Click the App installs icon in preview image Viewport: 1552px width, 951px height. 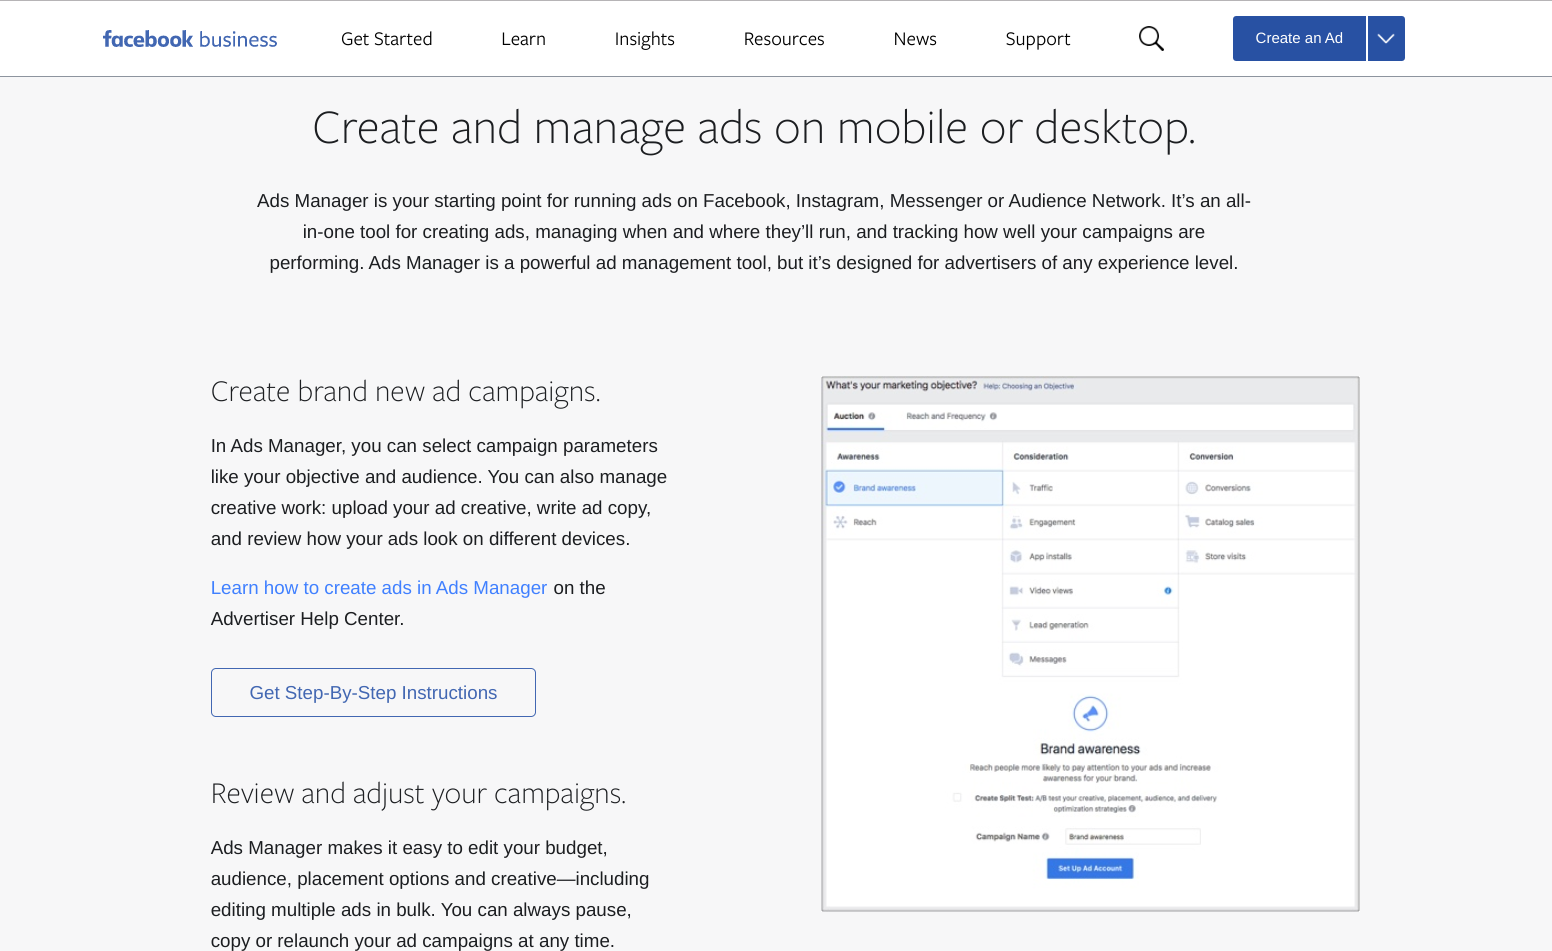click(1016, 556)
